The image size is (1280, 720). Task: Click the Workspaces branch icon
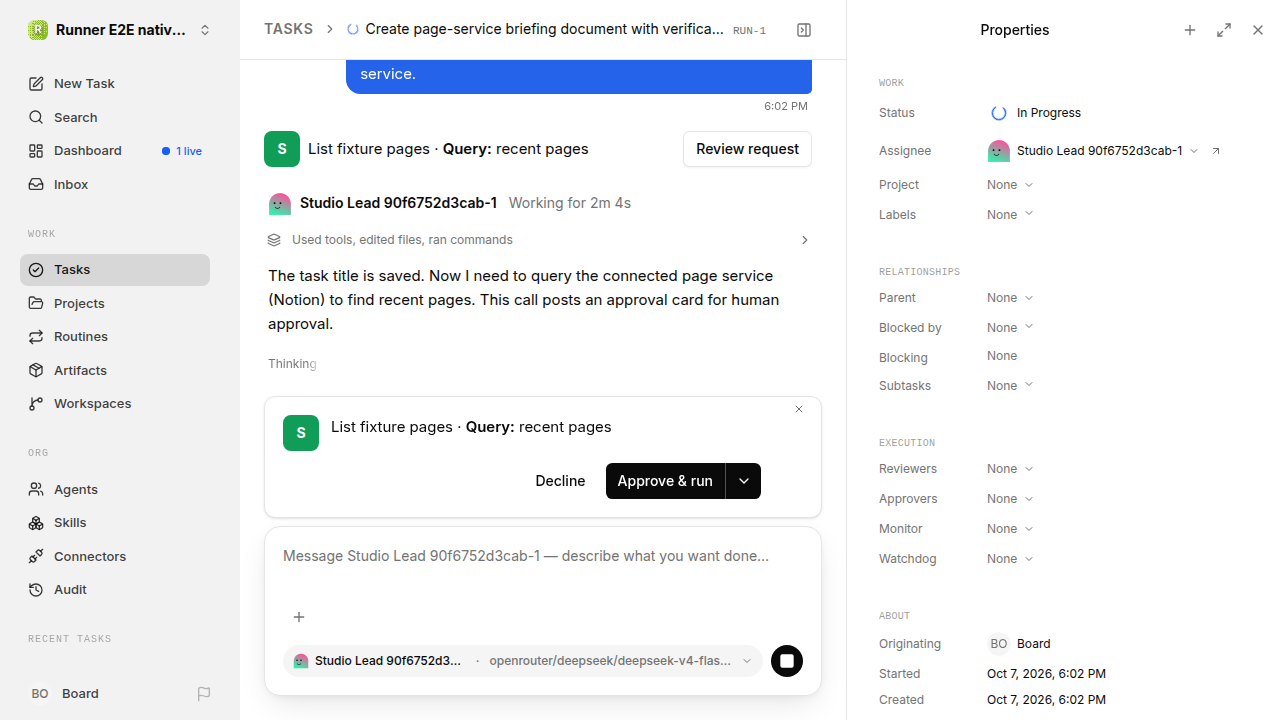[x=36, y=404]
